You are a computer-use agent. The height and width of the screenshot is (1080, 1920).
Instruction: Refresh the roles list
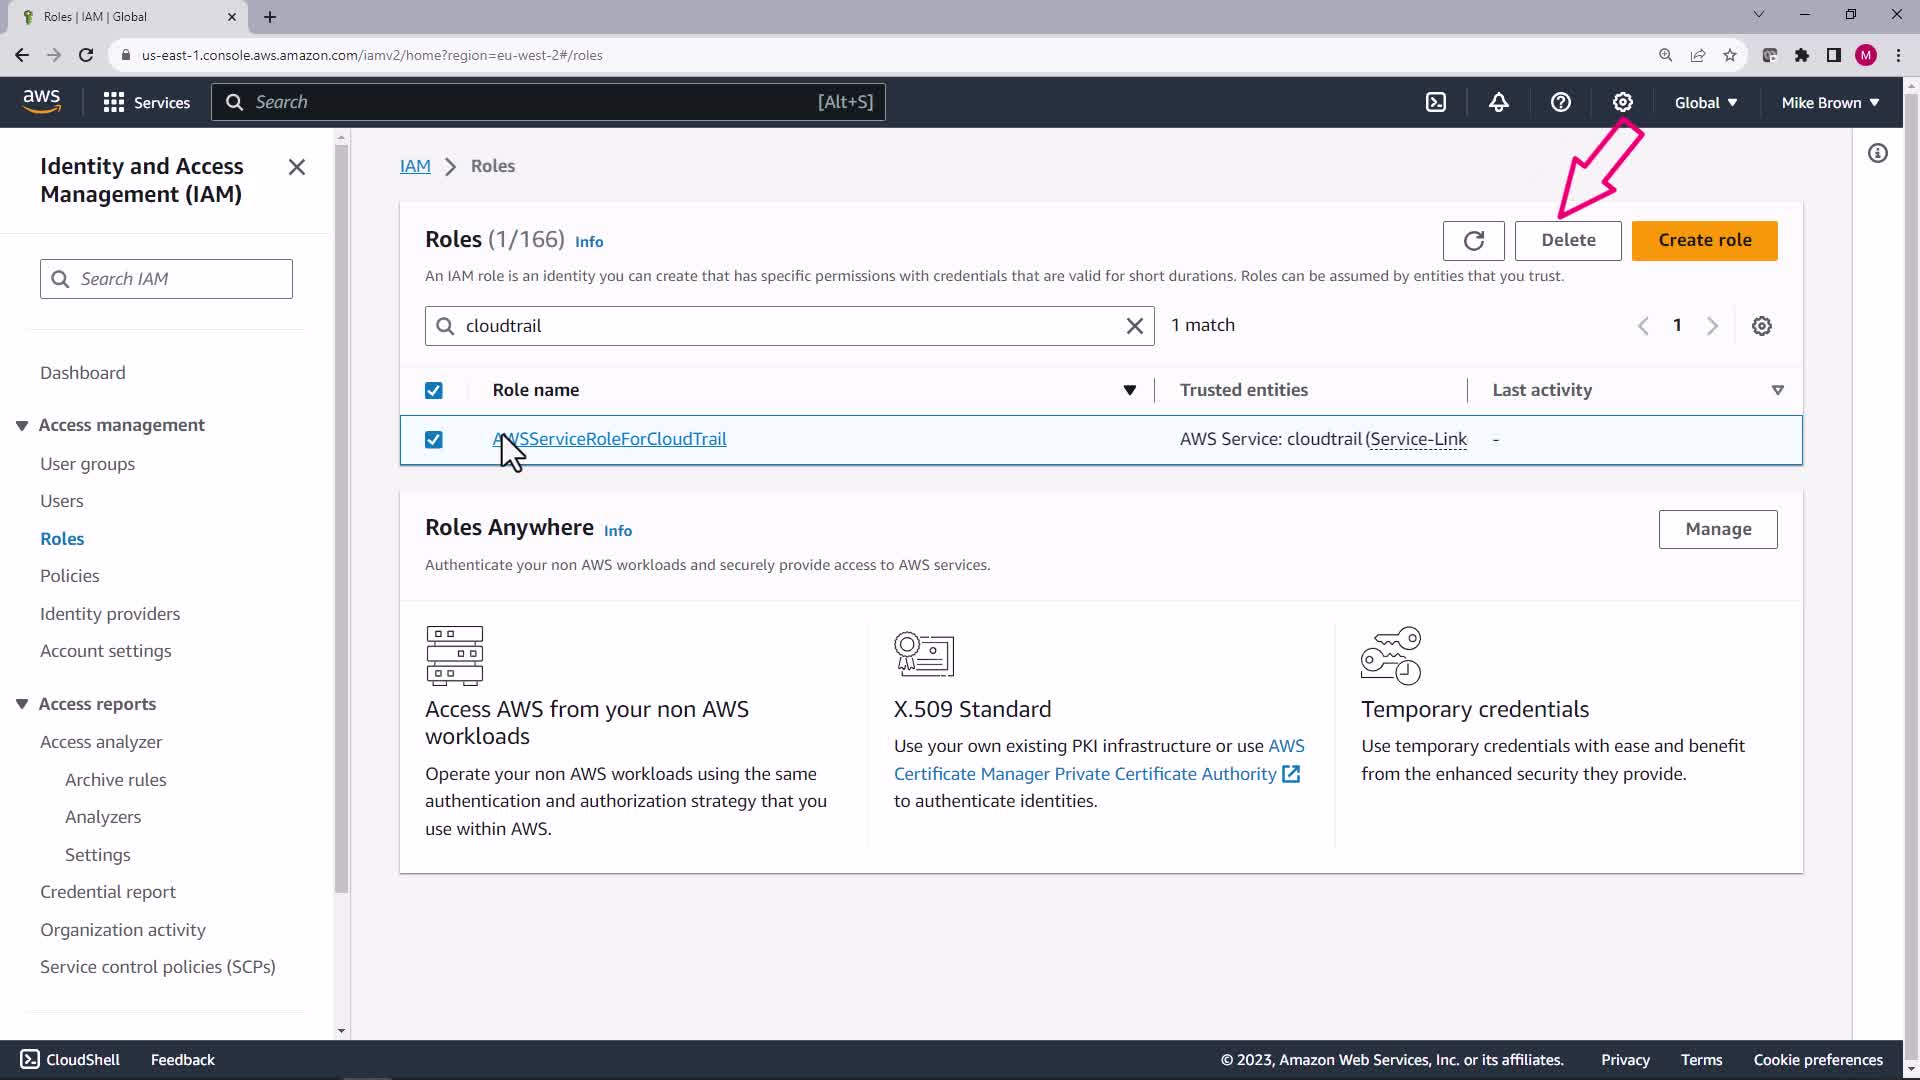[x=1473, y=241]
